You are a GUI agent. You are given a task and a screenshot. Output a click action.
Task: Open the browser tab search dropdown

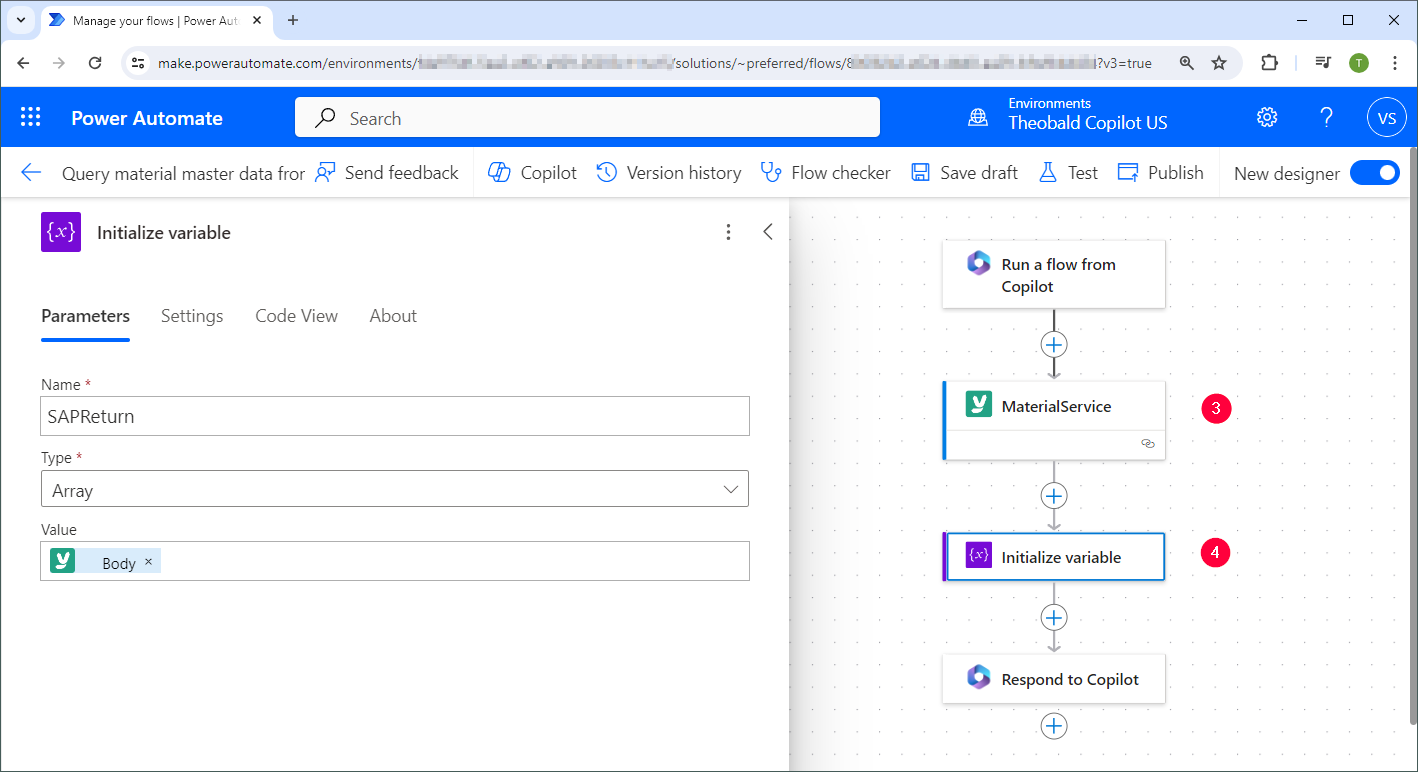20,20
